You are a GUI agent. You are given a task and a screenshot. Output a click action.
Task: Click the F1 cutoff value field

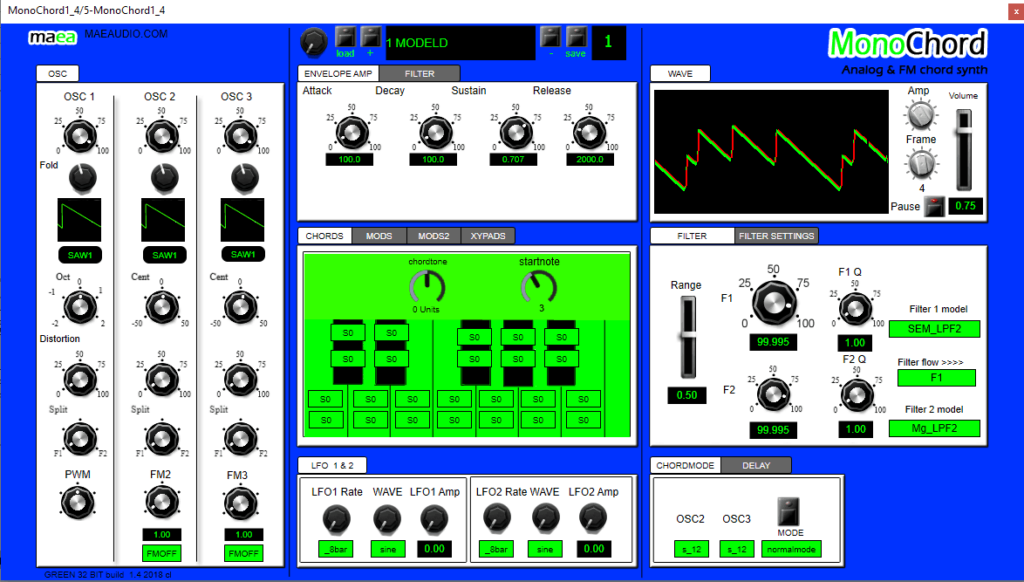[772, 343]
